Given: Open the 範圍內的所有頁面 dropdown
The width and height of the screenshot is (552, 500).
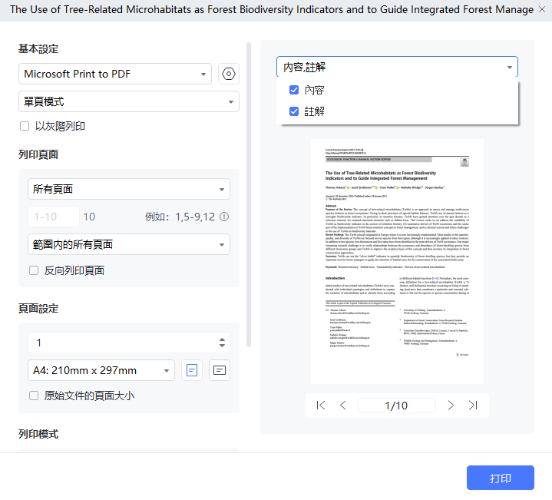Looking at the screenshot, I should 129,244.
